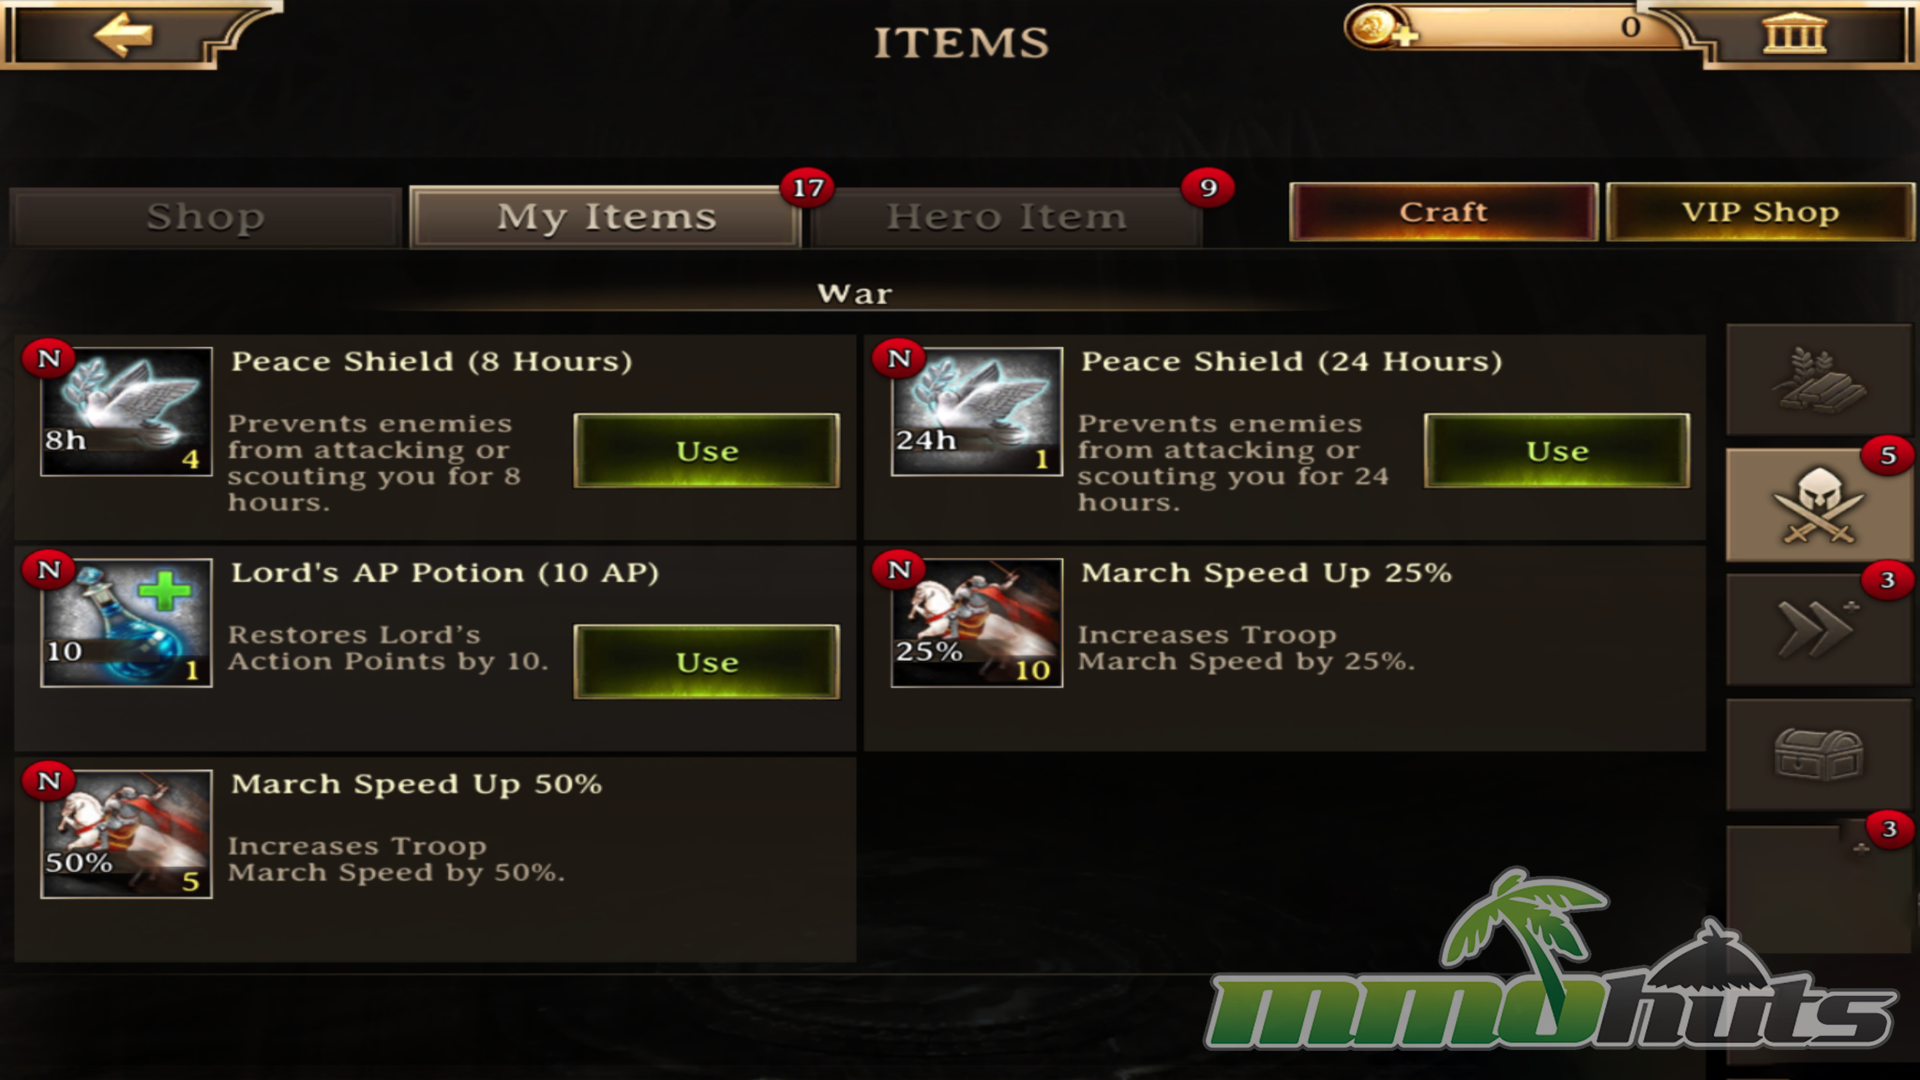Open the bottom sidebar category with badge 3
The width and height of the screenshot is (1920, 1080).
[1819, 888]
